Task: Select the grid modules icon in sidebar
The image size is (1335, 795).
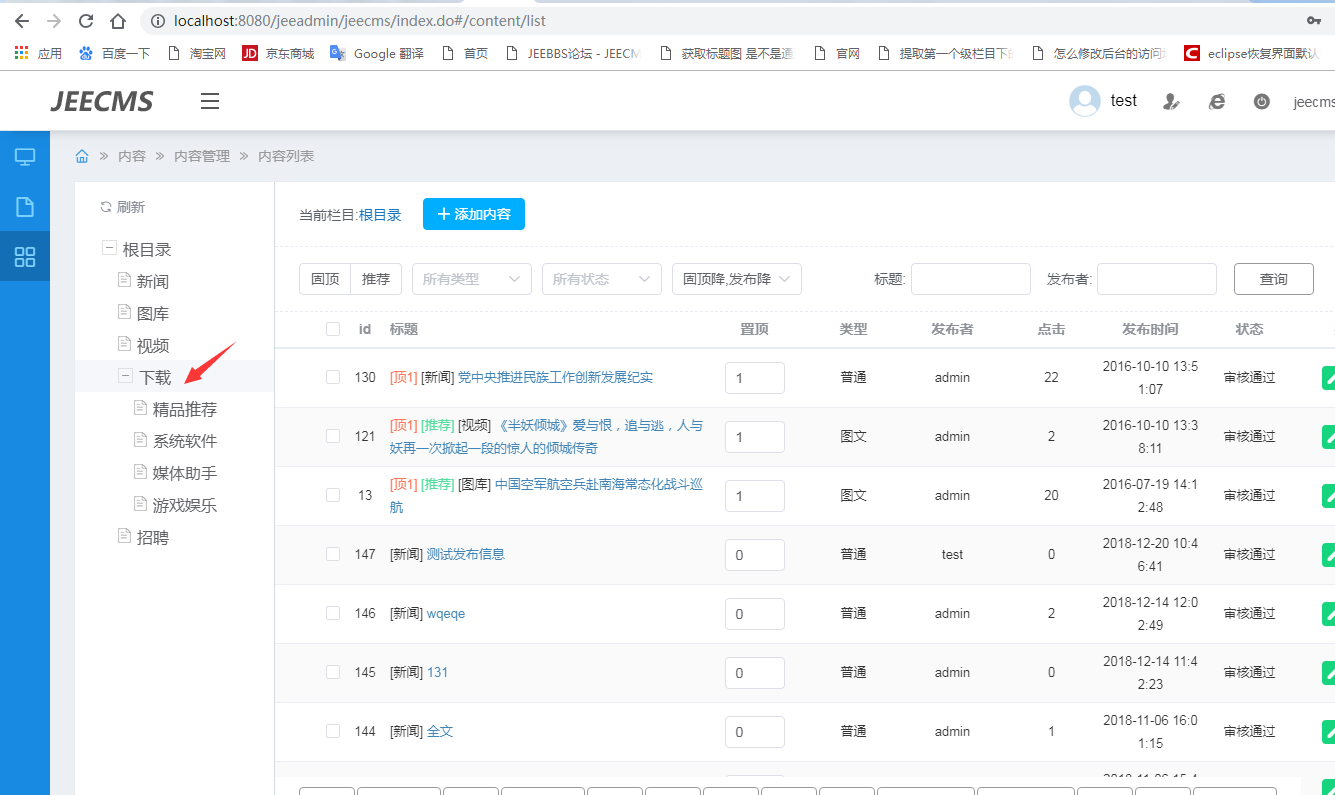Action: click(x=25, y=257)
